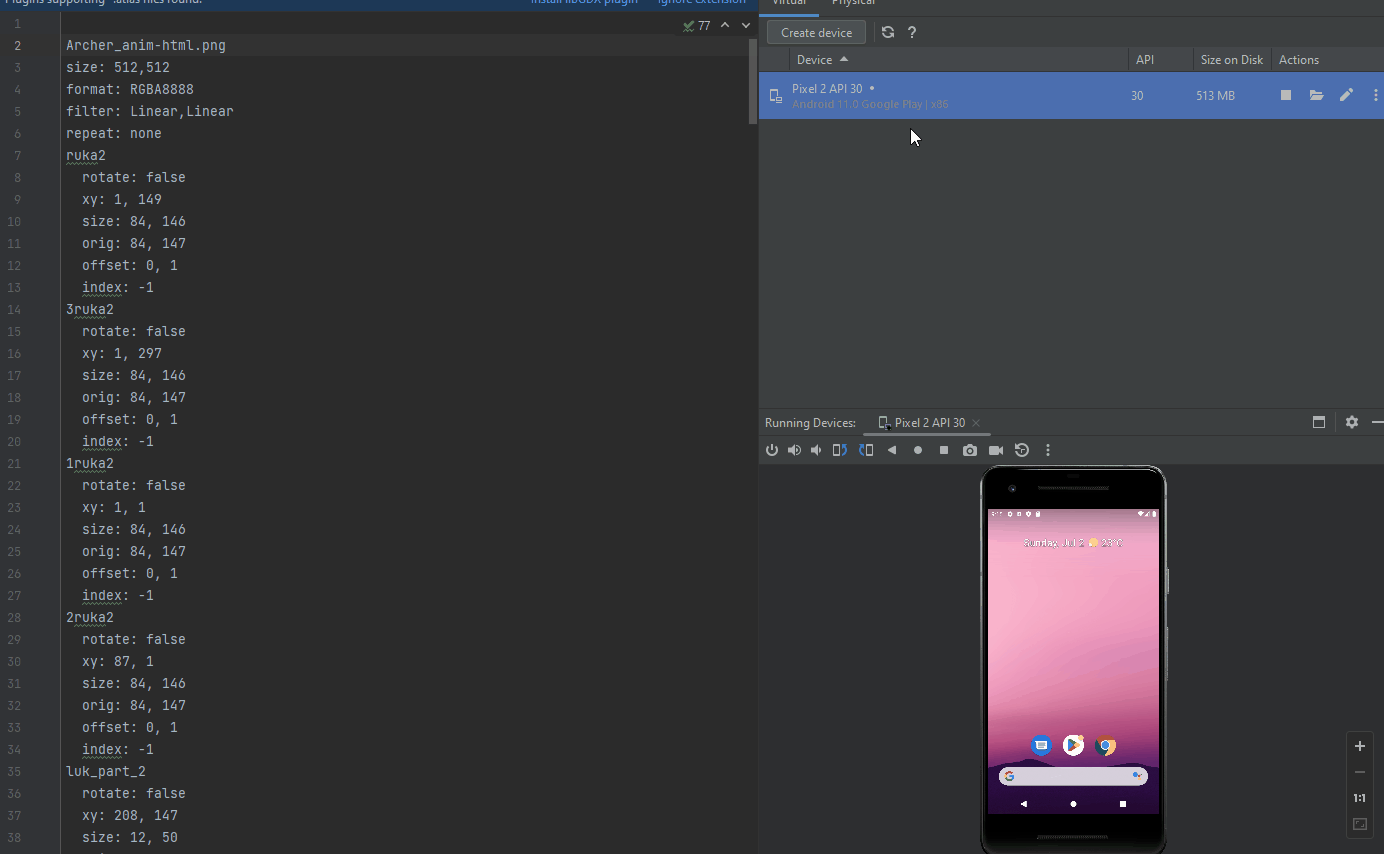
Task: Close the Pixel 2 API 30 running tab
Action: [976, 423]
